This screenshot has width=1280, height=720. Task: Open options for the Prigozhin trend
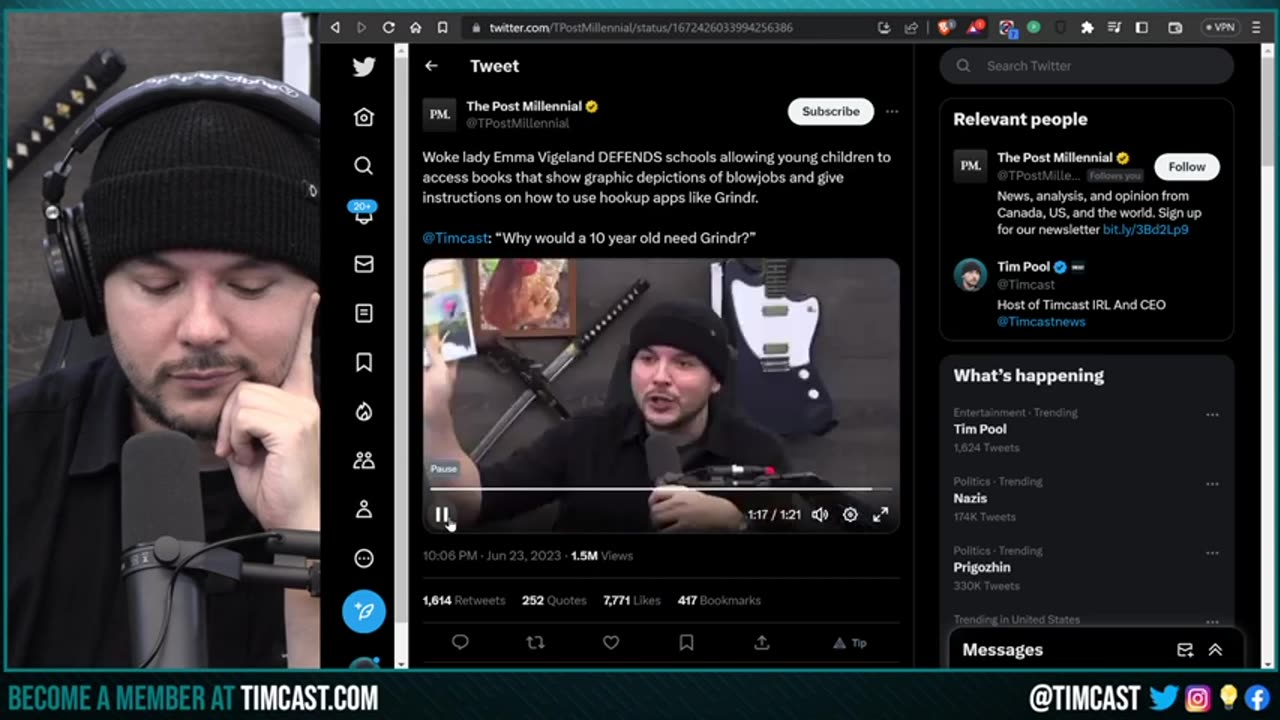(x=1212, y=552)
